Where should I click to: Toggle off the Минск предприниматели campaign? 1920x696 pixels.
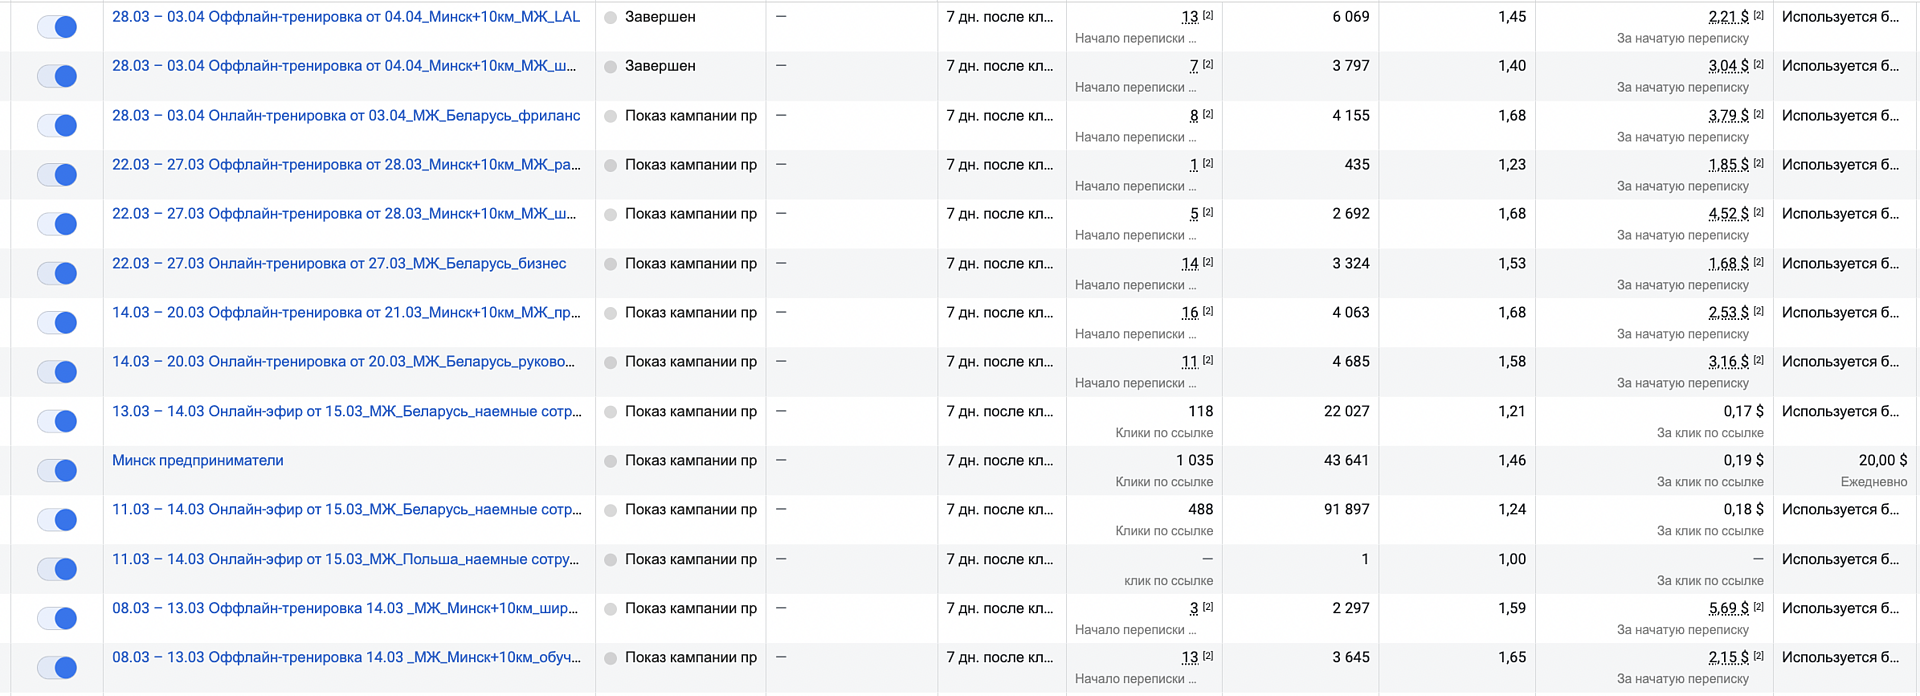pos(57,470)
